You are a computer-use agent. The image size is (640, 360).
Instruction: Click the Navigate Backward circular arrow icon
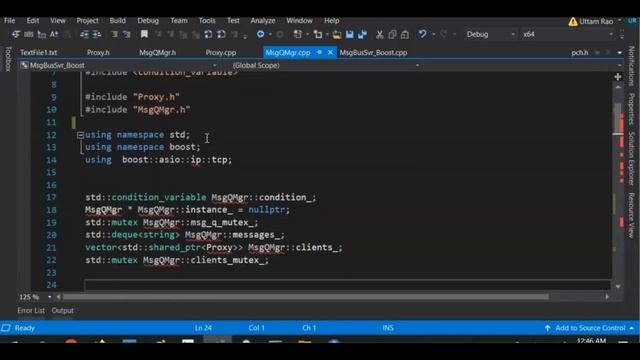(x=260, y=34)
